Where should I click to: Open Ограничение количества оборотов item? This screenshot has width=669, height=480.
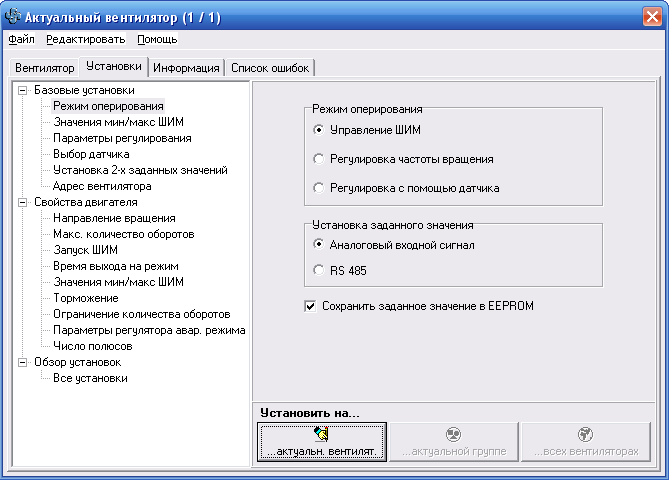pos(142,314)
